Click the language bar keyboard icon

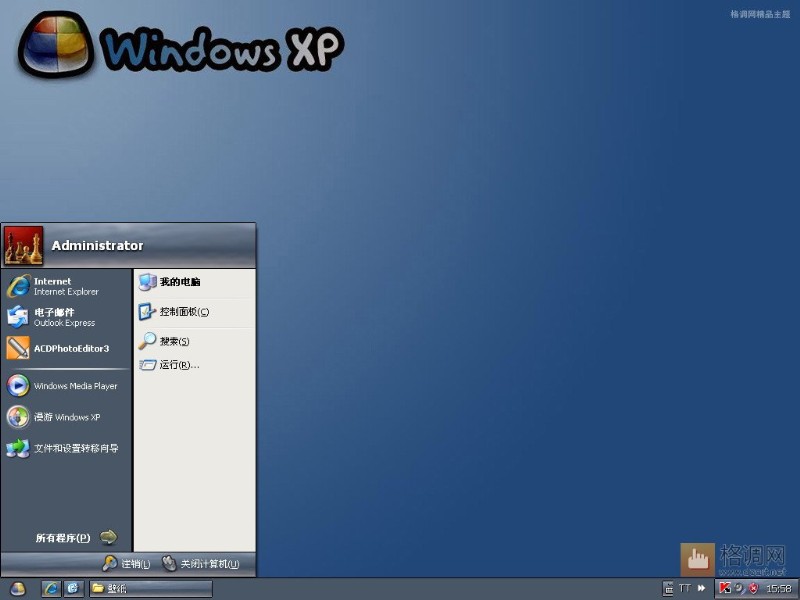(668, 588)
